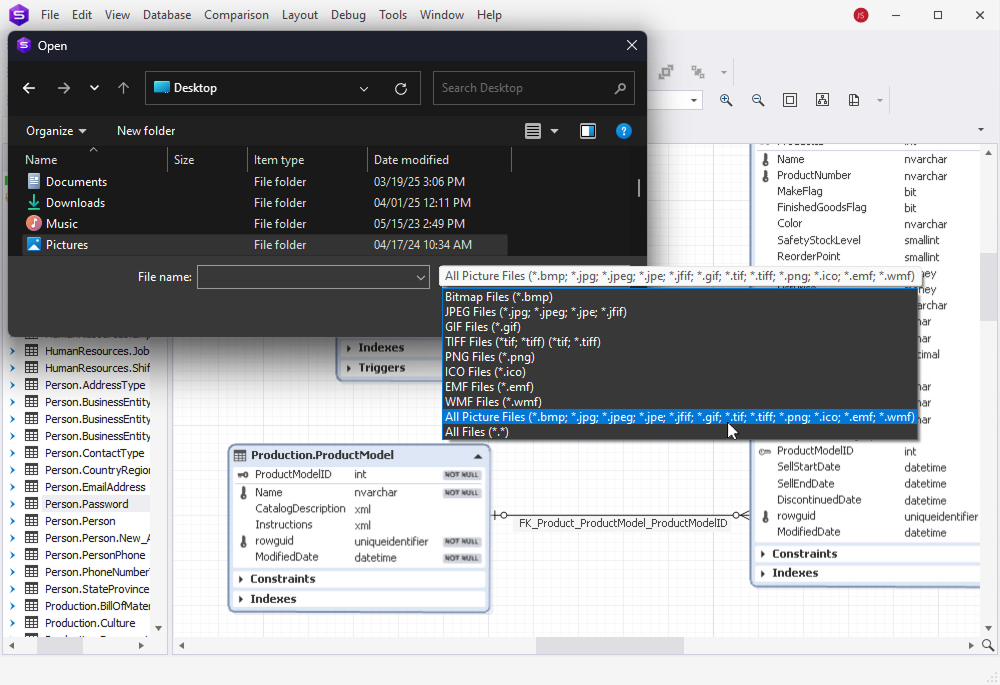Viewport: 1000px width, 685px height.
Task: Click the New folder button
Action: click(144, 130)
